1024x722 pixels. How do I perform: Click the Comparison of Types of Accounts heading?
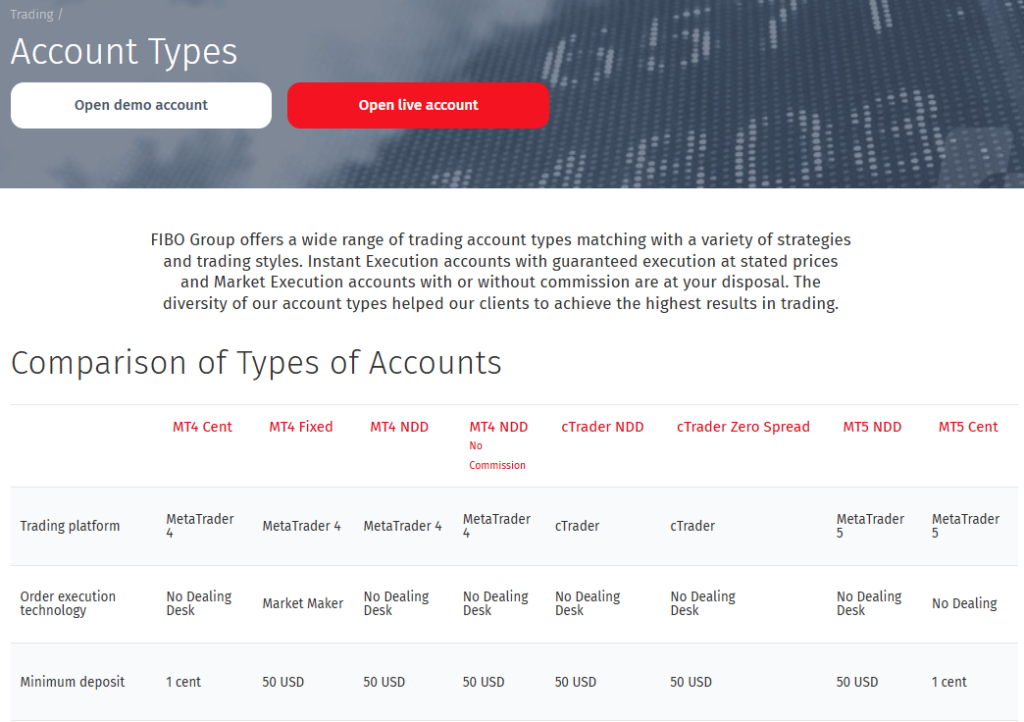256,362
